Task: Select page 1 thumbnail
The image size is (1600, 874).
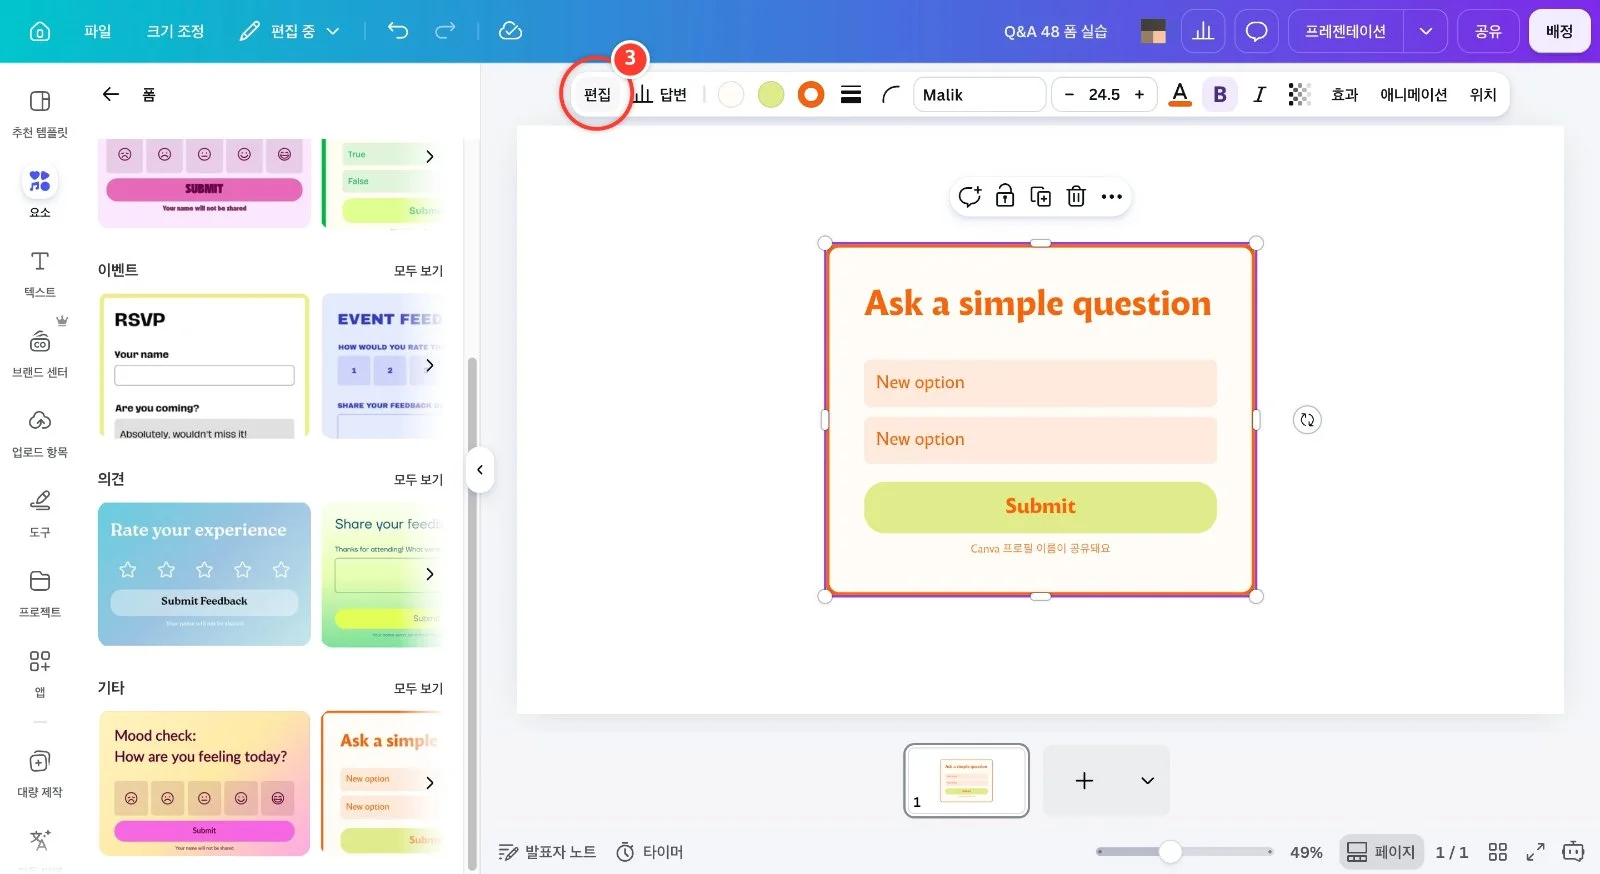Action: point(966,781)
